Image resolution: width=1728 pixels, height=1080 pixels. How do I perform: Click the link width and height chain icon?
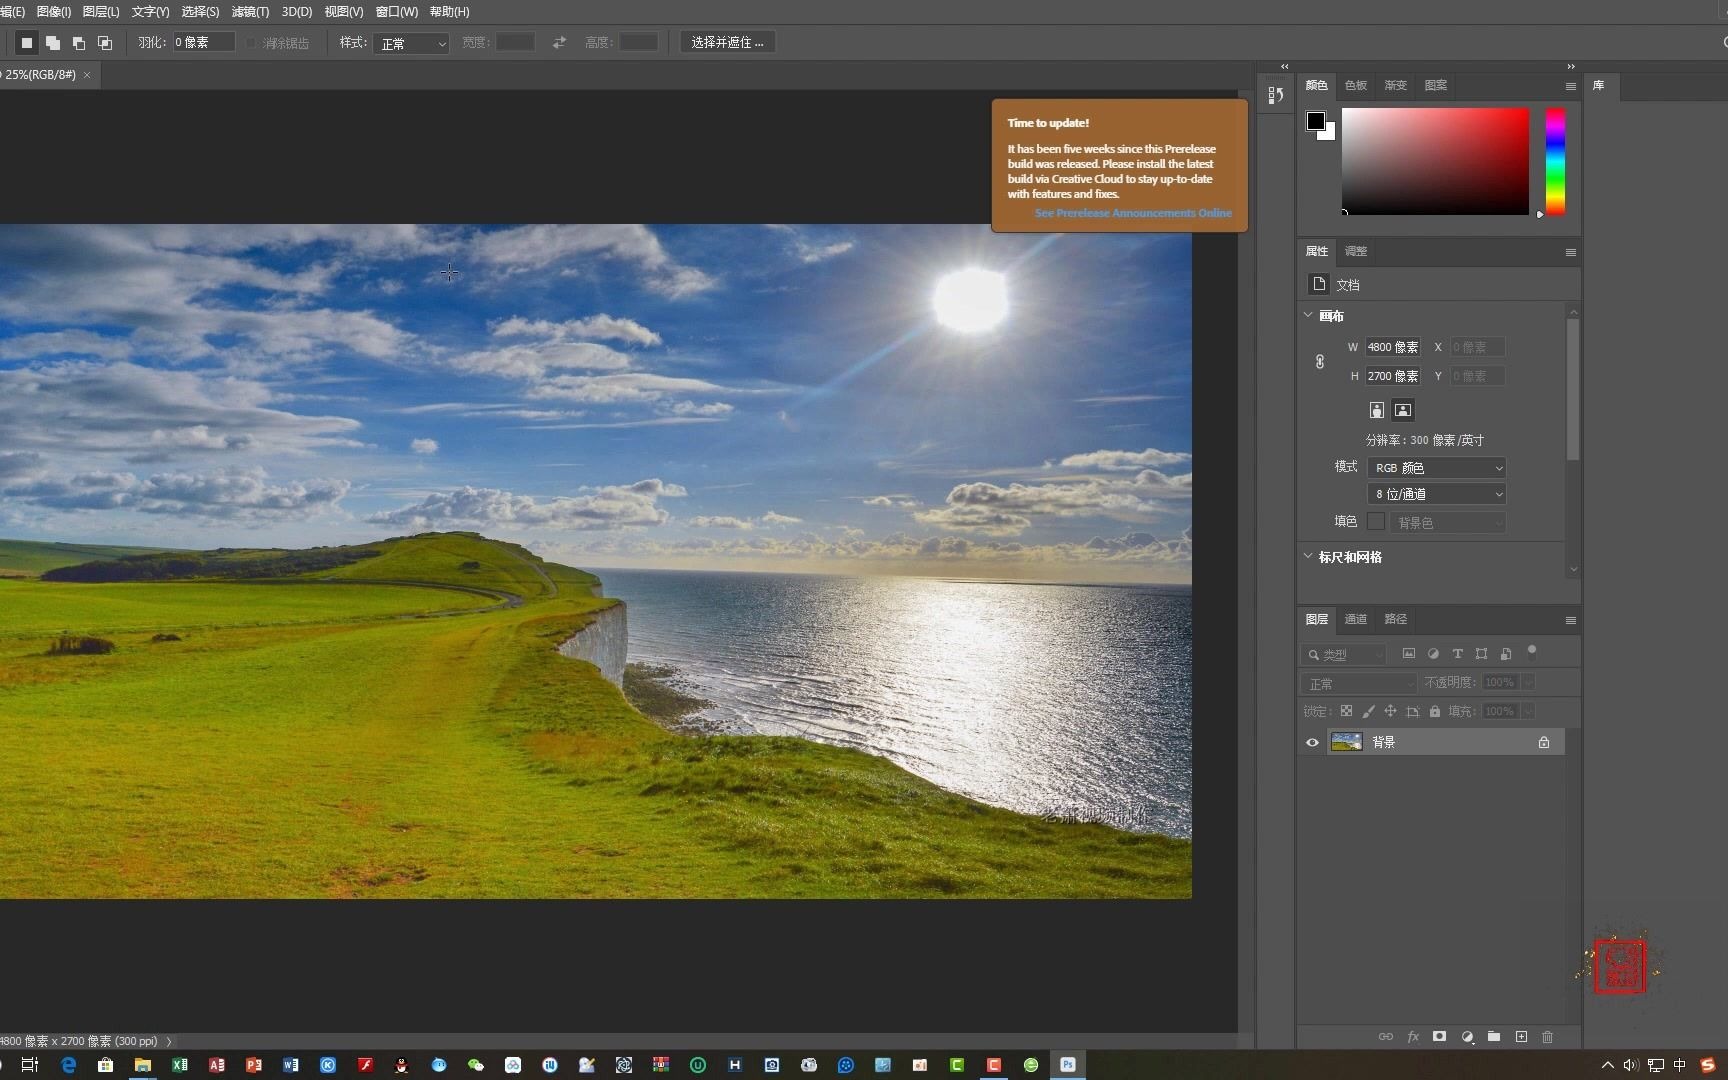coord(1320,361)
